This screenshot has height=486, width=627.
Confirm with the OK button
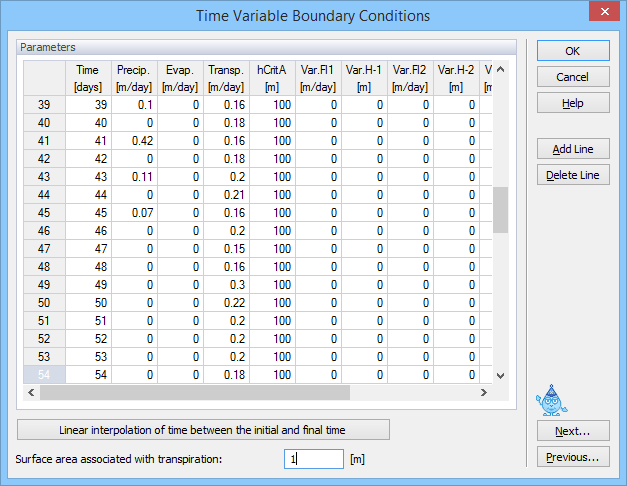pos(573,51)
